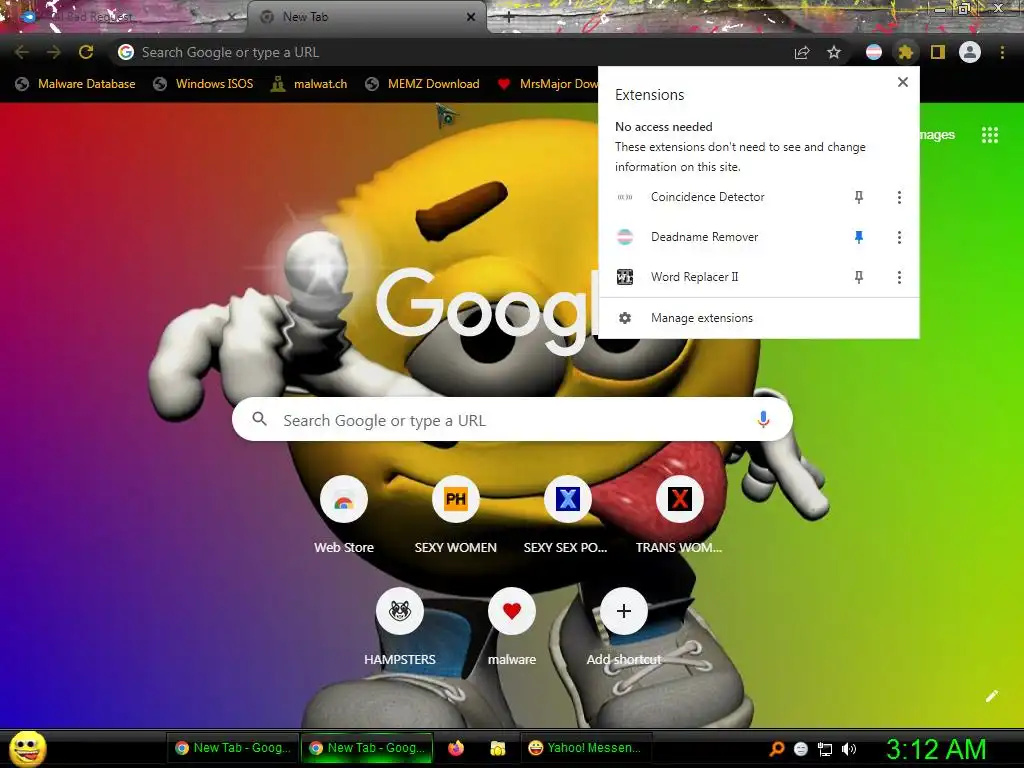Open Yahoo! Messenger taskbar item
The width and height of the screenshot is (1024, 768).
click(586, 748)
